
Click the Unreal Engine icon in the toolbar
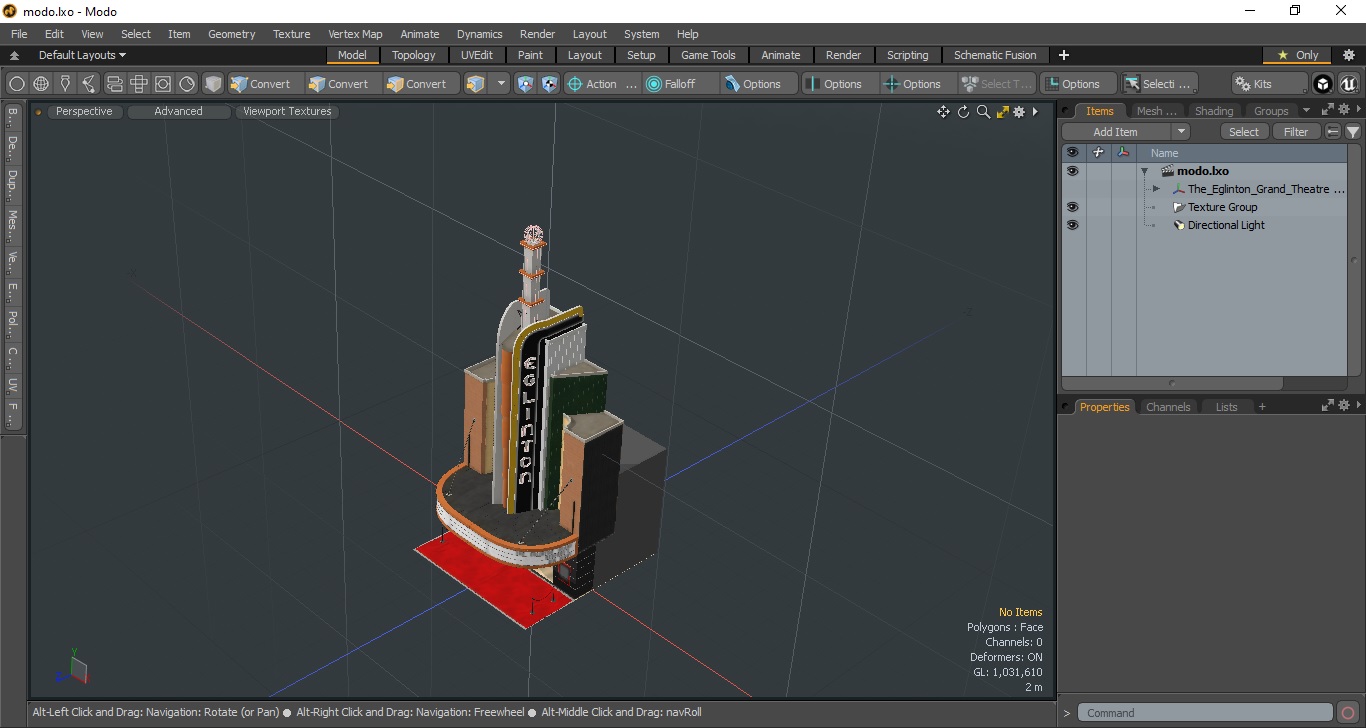coord(1348,84)
